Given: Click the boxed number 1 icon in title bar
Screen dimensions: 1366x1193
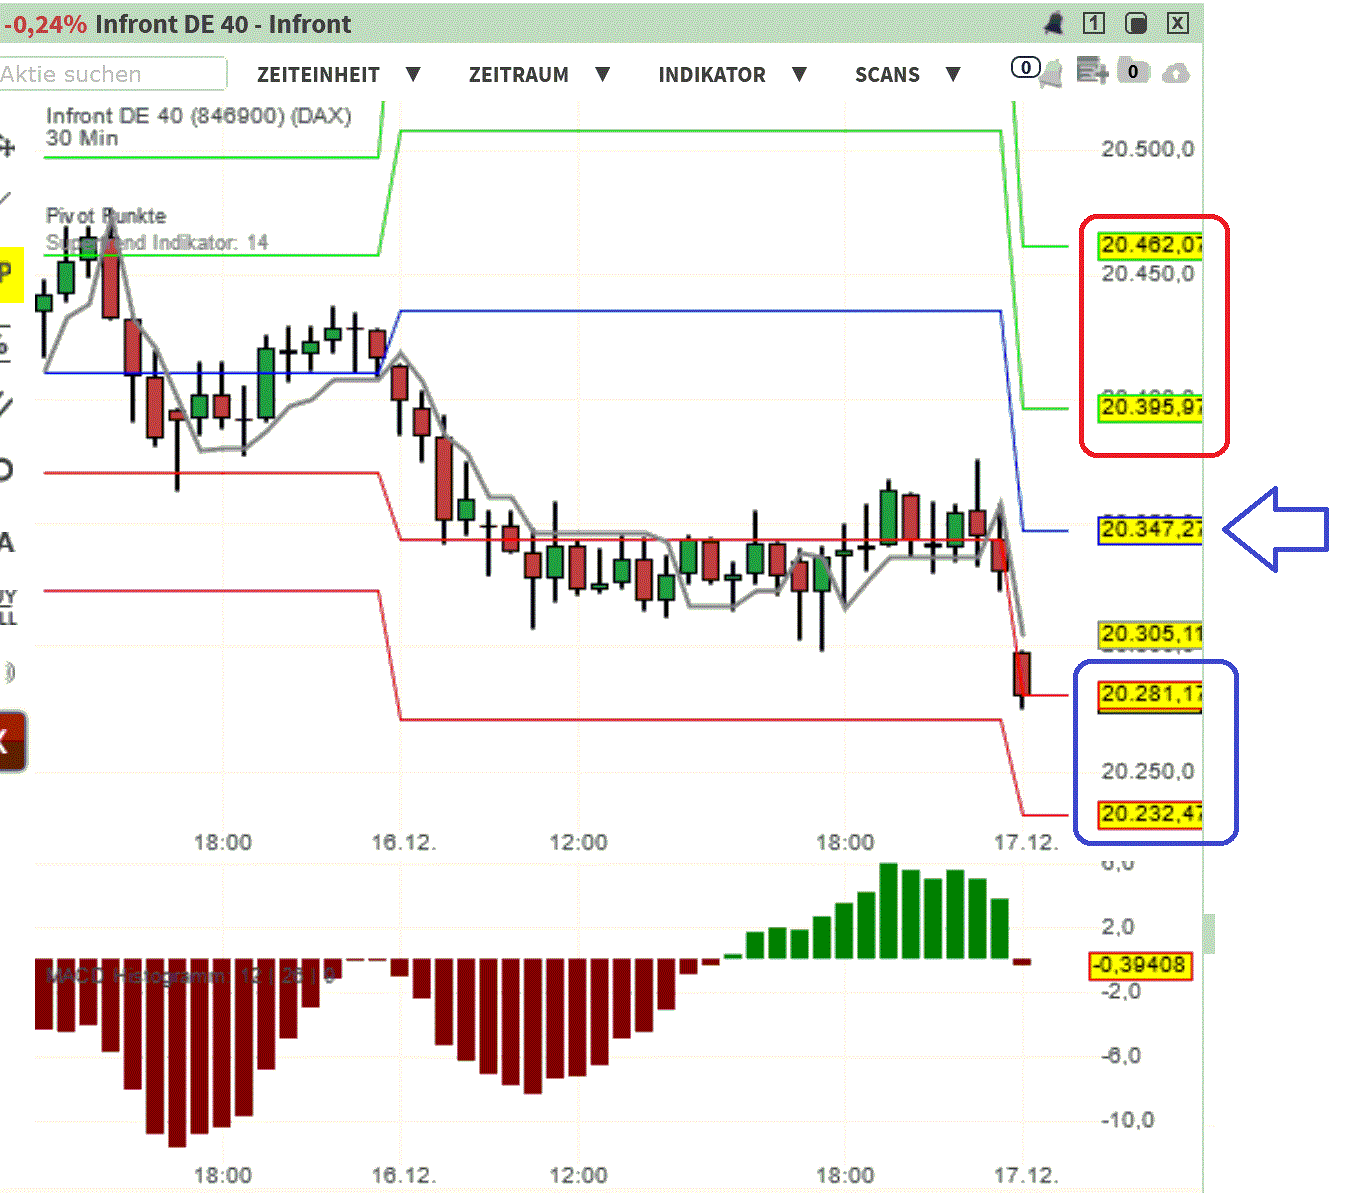Looking at the screenshot, I should 1094,23.
